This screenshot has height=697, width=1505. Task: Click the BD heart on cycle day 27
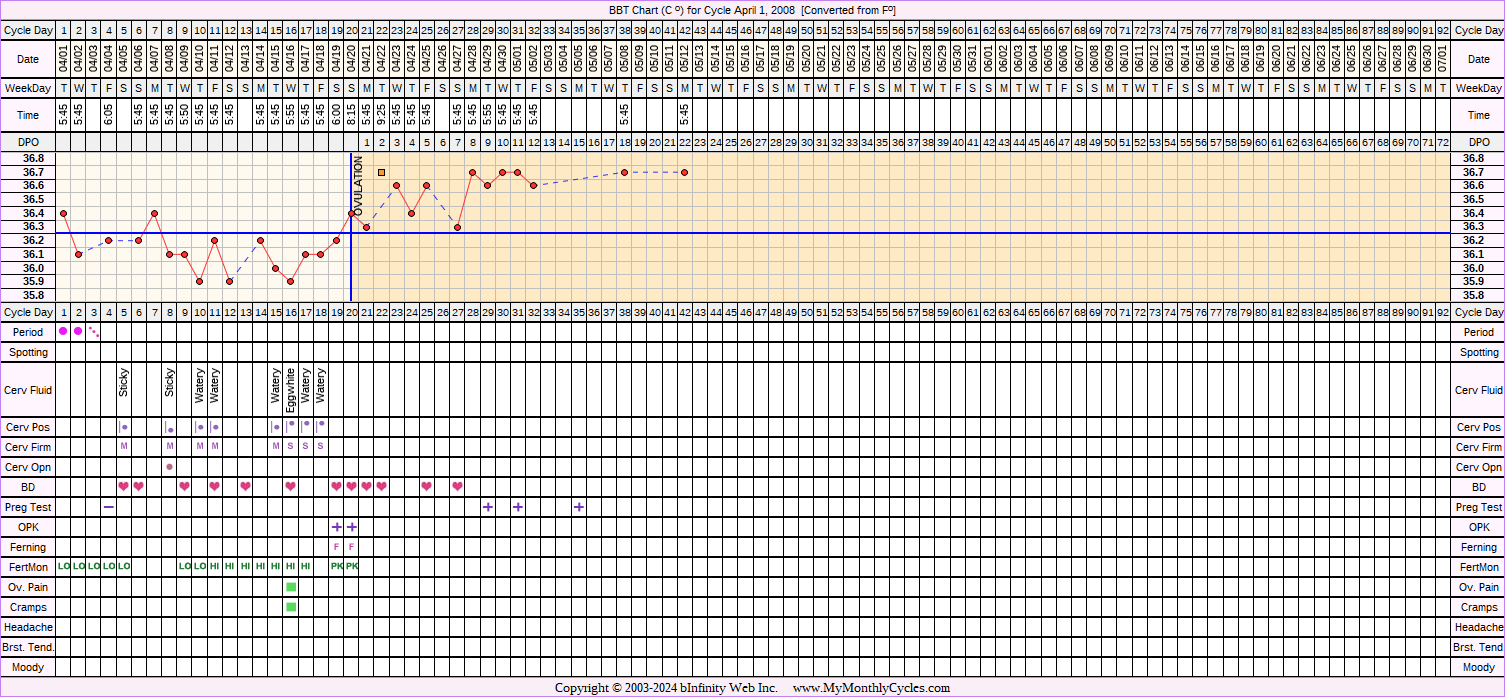(x=457, y=487)
